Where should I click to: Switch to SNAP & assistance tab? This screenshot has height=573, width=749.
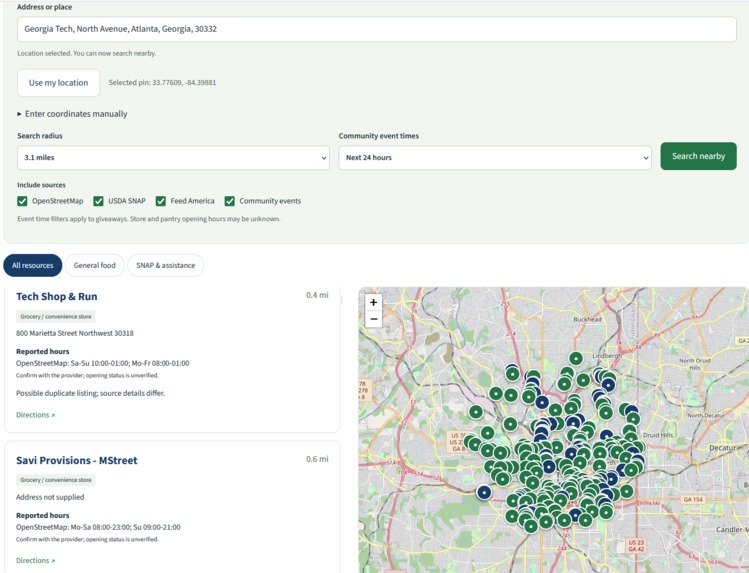coord(165,265)
